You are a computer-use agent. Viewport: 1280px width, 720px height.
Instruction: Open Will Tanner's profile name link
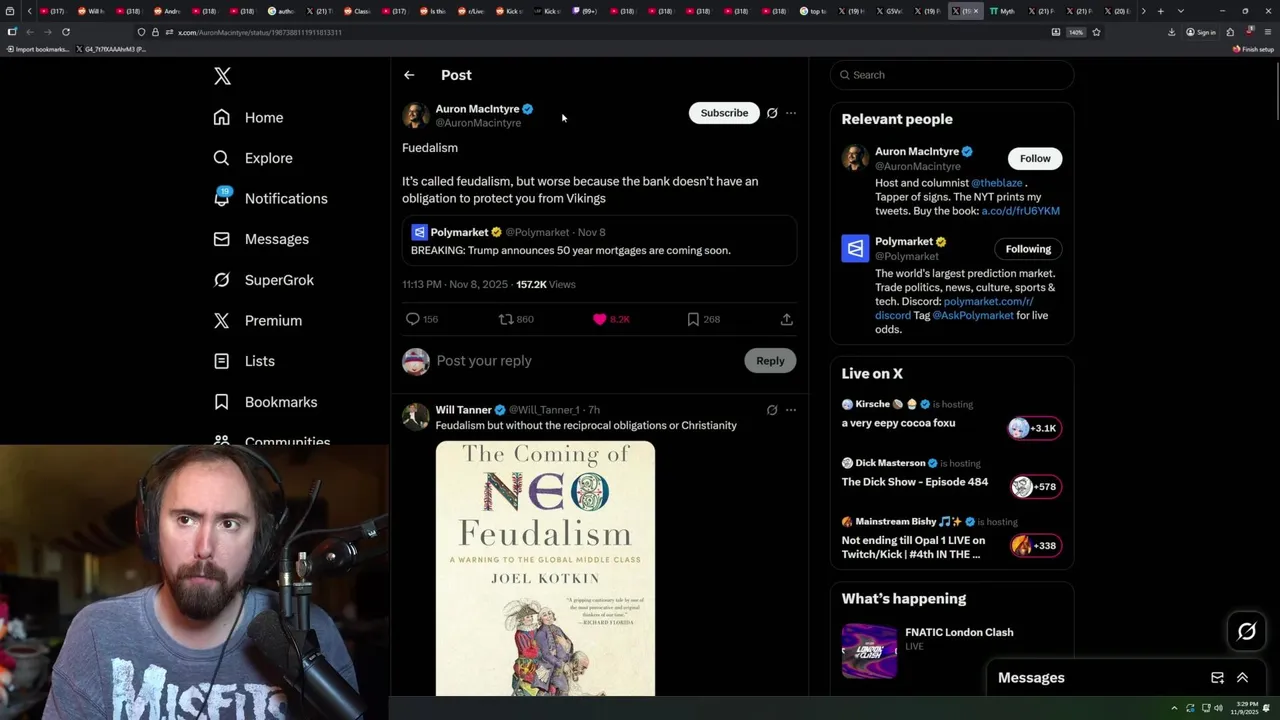pyautogui.click(x=463, y=410)
